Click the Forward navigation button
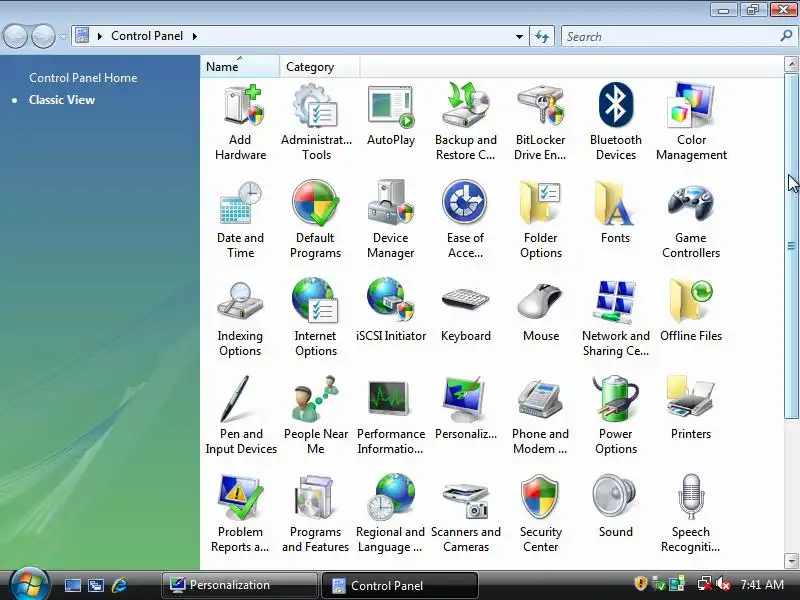The width and height of the screenshot is (800, 600). pyautogui.click(x=43, y=36)
